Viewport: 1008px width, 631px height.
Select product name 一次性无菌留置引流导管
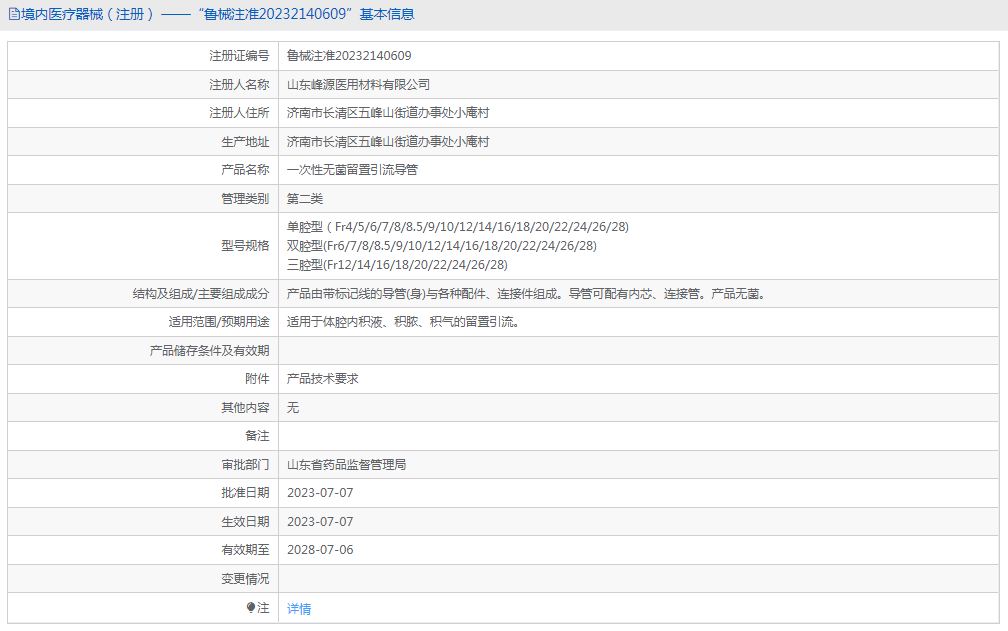click(352, 170)
